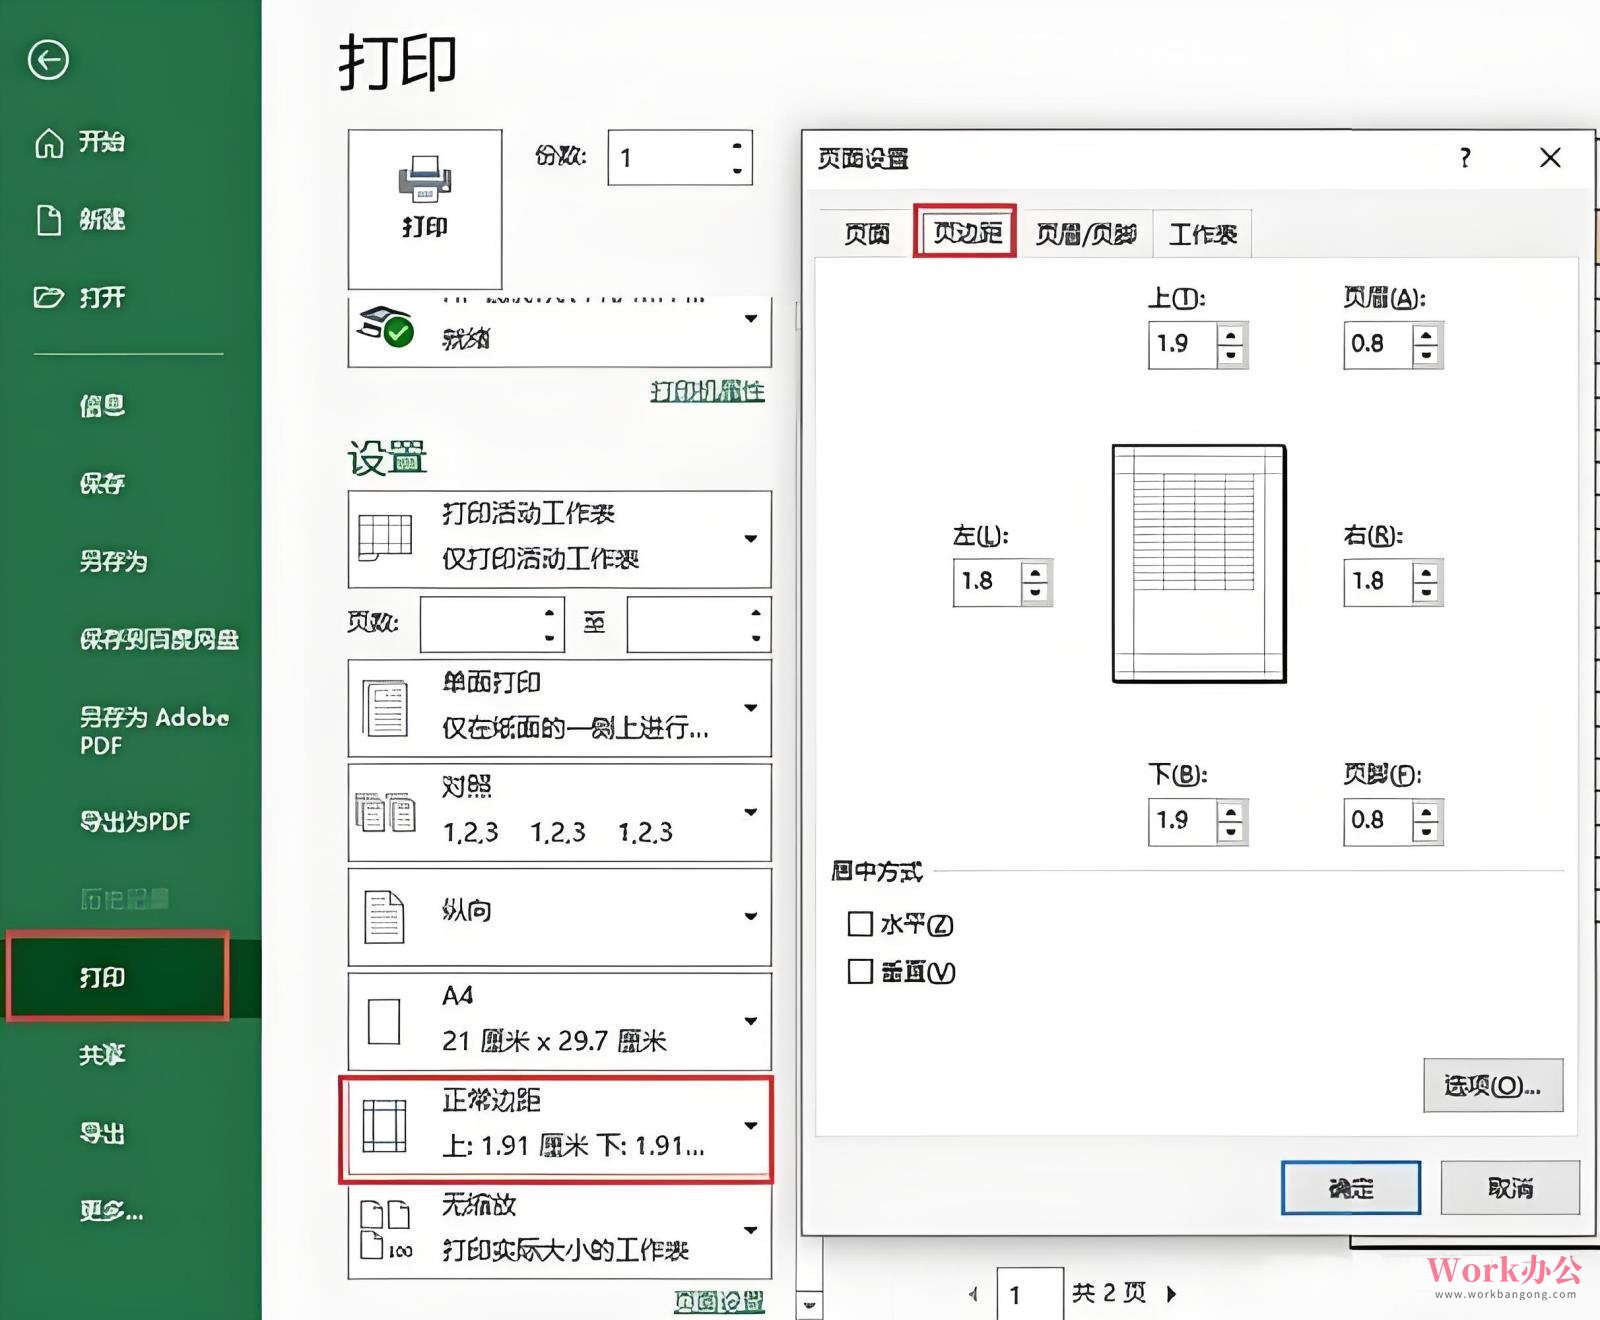Open the 无缩放 scaling dropdown

[x=751, y=1230]
